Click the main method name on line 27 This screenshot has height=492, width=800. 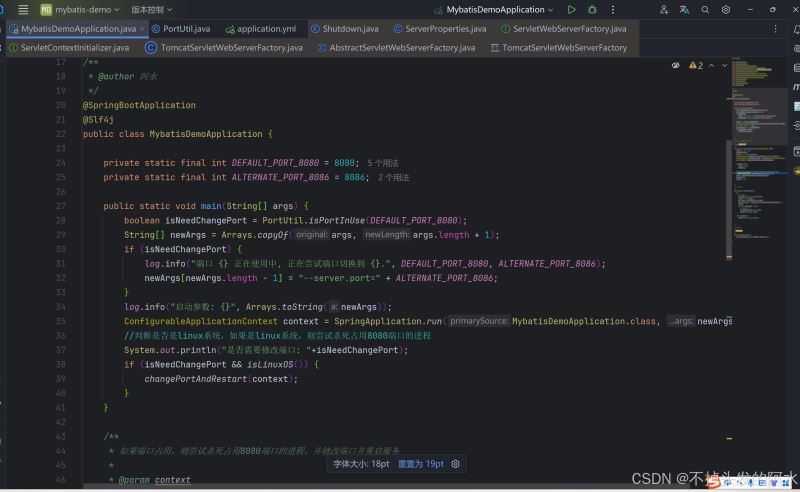(x=211, y=206)
